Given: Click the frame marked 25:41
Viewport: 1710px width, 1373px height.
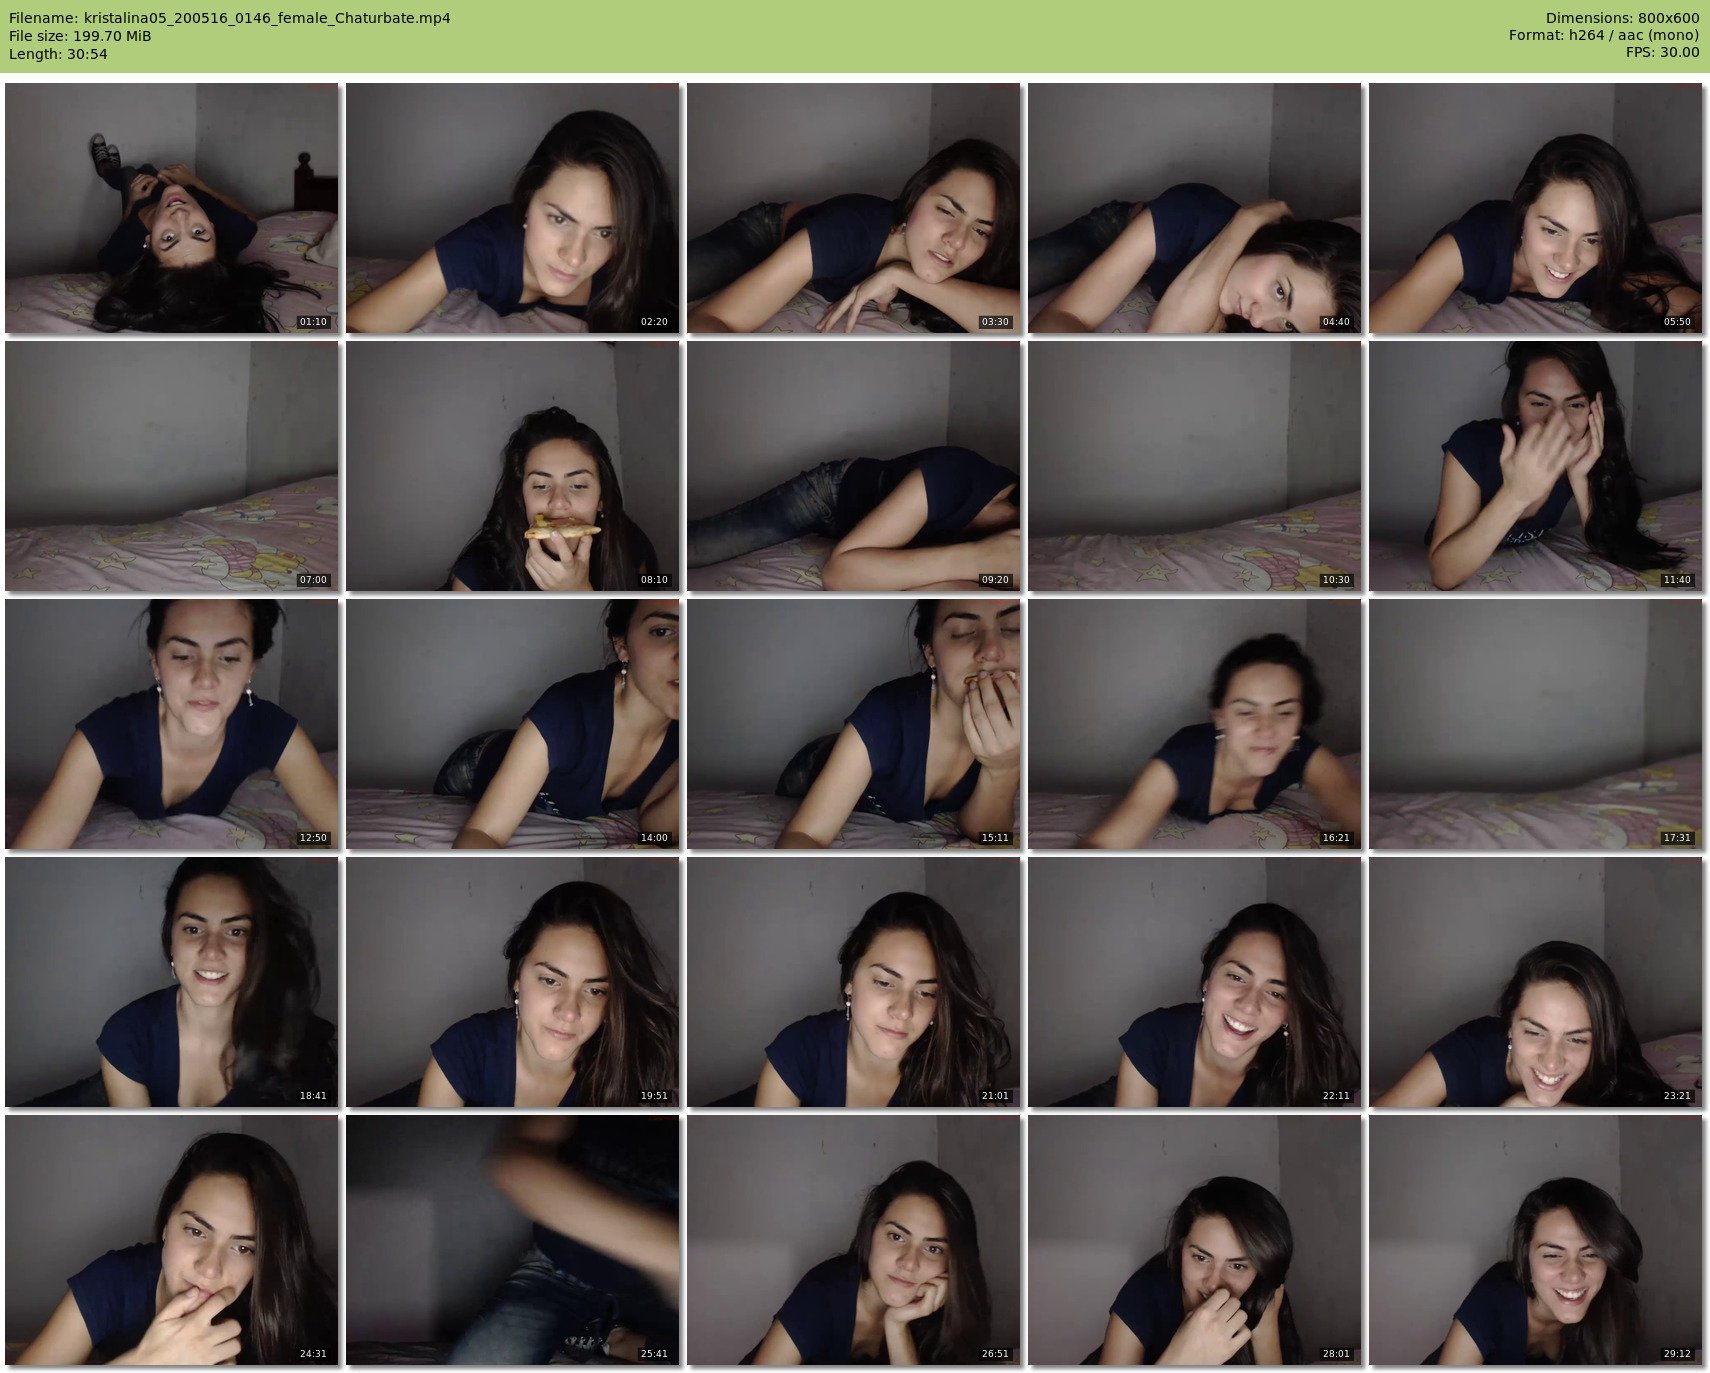Looking at the screenshot, I should tap(513, 1240).
